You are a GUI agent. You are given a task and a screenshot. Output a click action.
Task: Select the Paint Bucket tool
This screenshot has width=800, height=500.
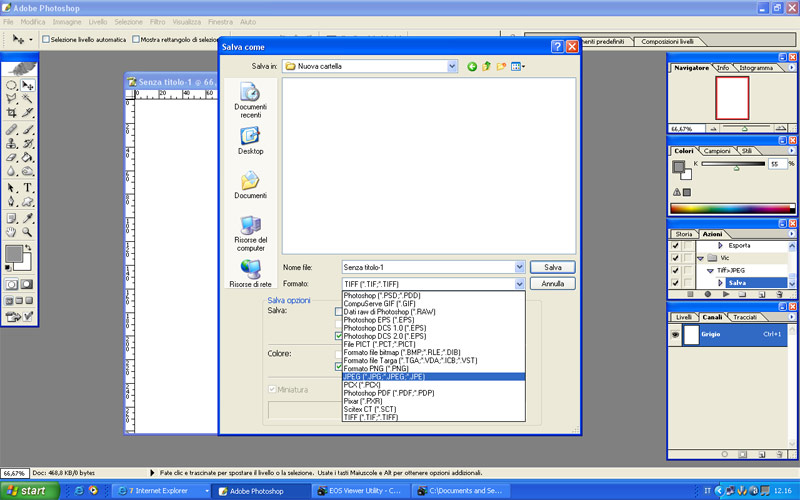[x=28, y=157]
